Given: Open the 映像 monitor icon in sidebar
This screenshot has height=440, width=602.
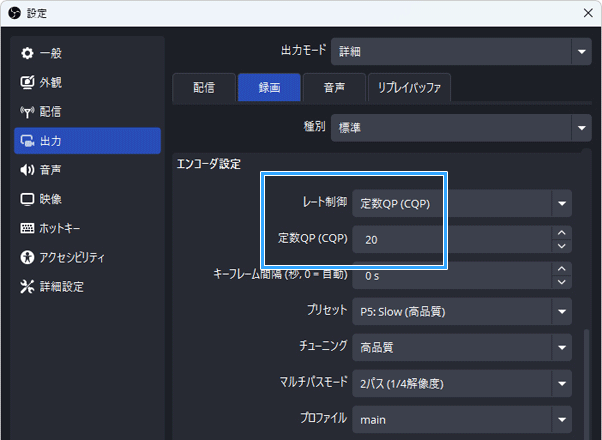Looking at the screenshot, I should (x=27, y=199).
